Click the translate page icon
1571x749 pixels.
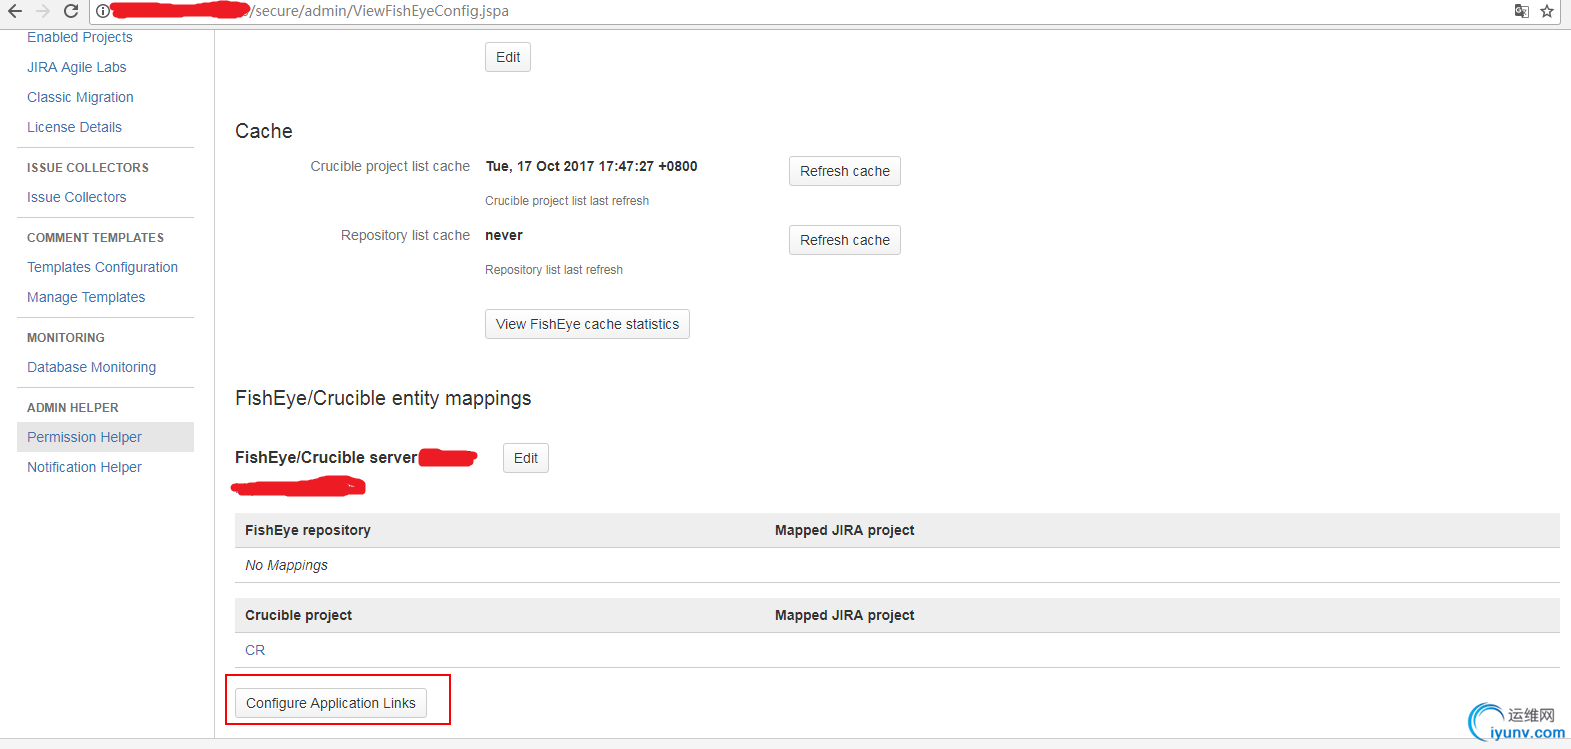1521,11
